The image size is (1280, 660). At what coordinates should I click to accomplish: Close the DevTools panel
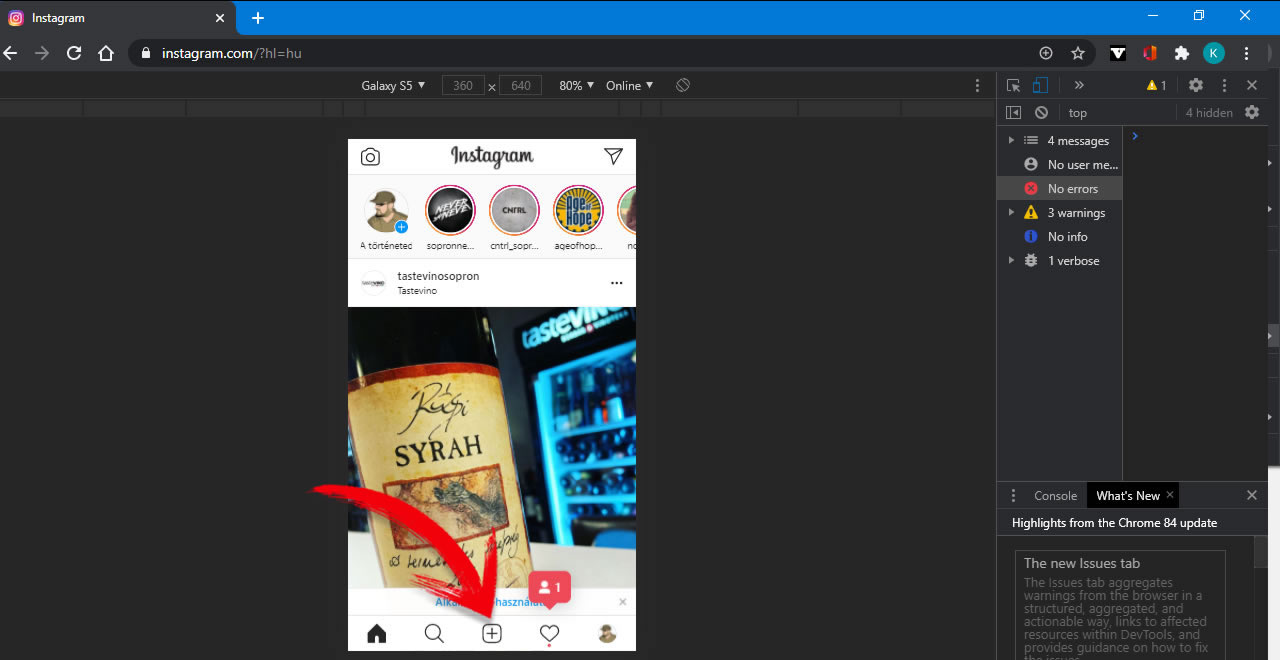(1252, 85)
